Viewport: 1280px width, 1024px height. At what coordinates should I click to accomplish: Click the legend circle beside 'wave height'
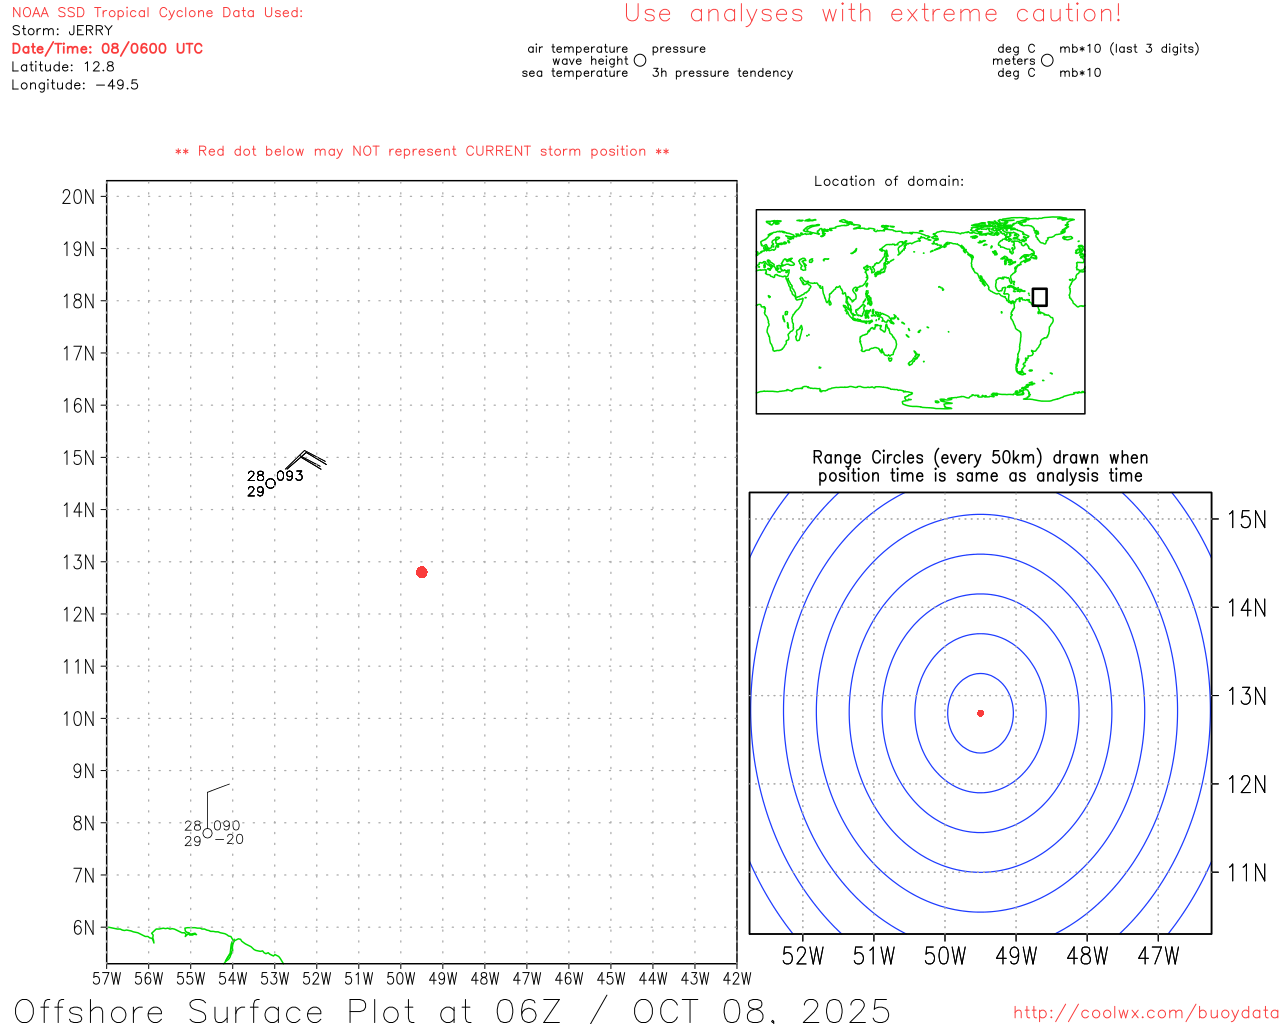click(x=640, y=61)
